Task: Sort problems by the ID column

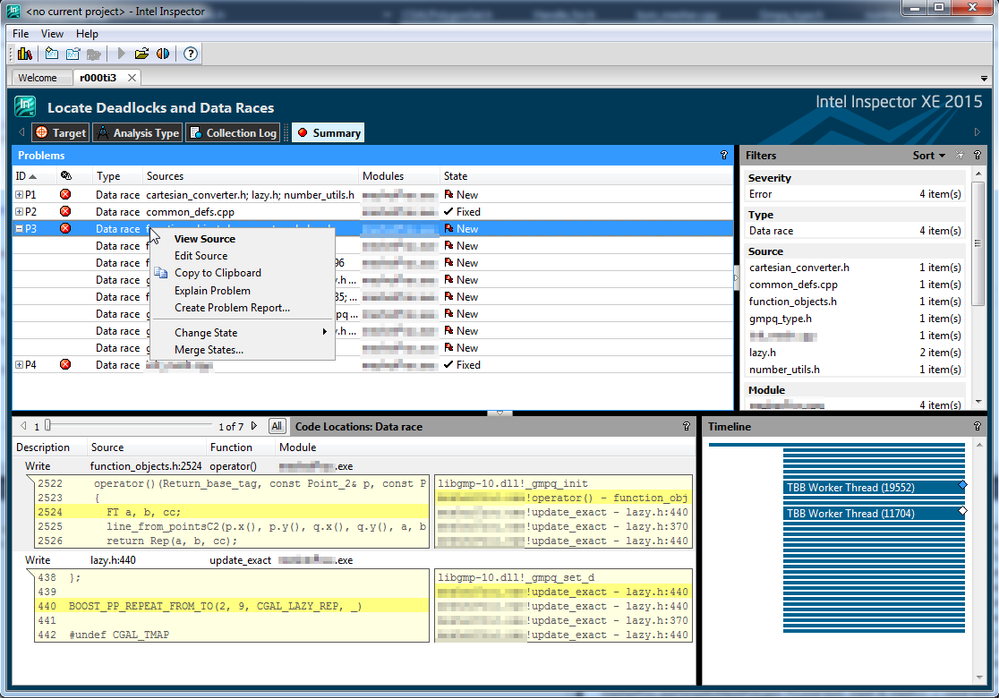Action: (26, 176)
